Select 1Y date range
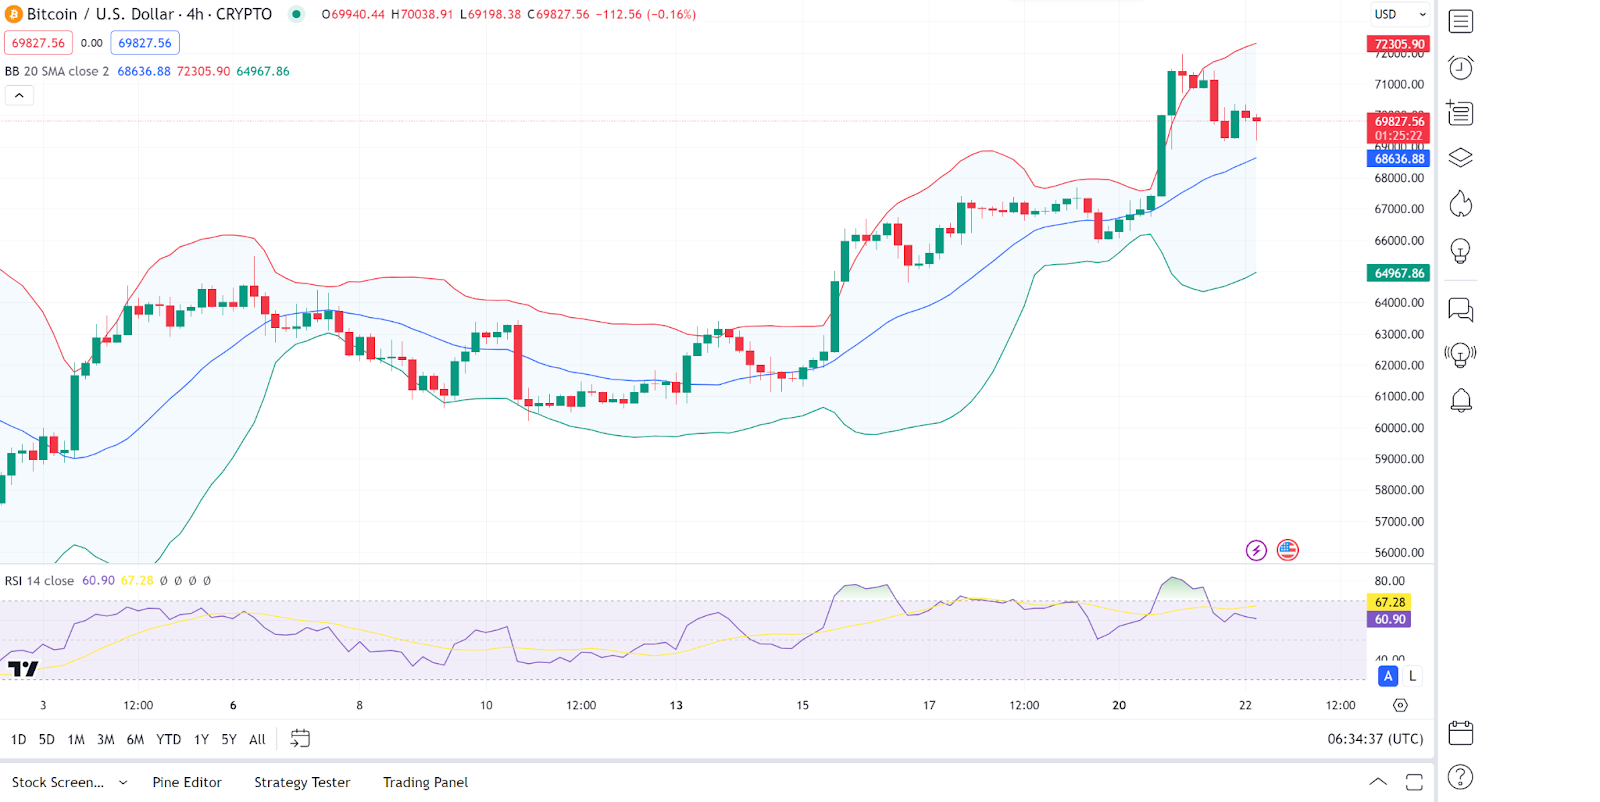This screenshot has width=1600, height=802. pos(201,739)
